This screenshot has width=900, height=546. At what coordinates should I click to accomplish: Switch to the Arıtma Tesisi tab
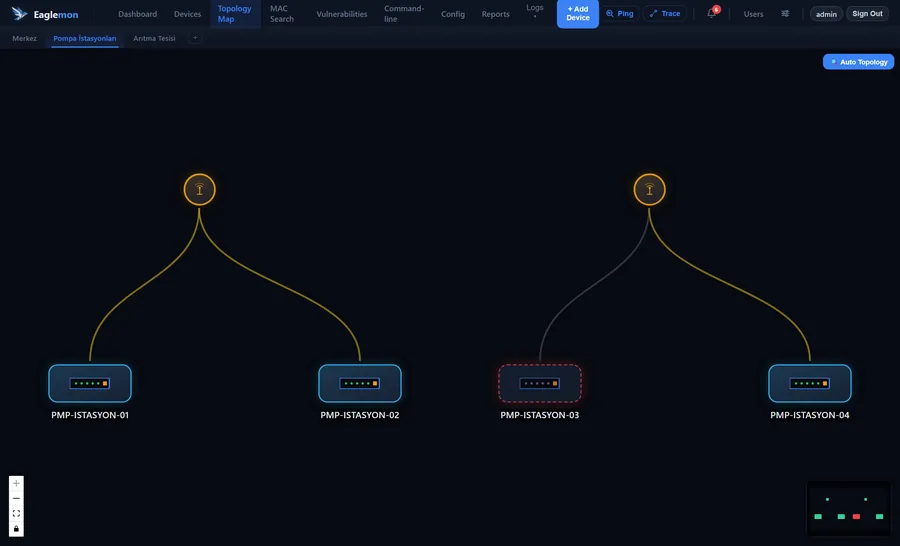(x=154, y=38)
